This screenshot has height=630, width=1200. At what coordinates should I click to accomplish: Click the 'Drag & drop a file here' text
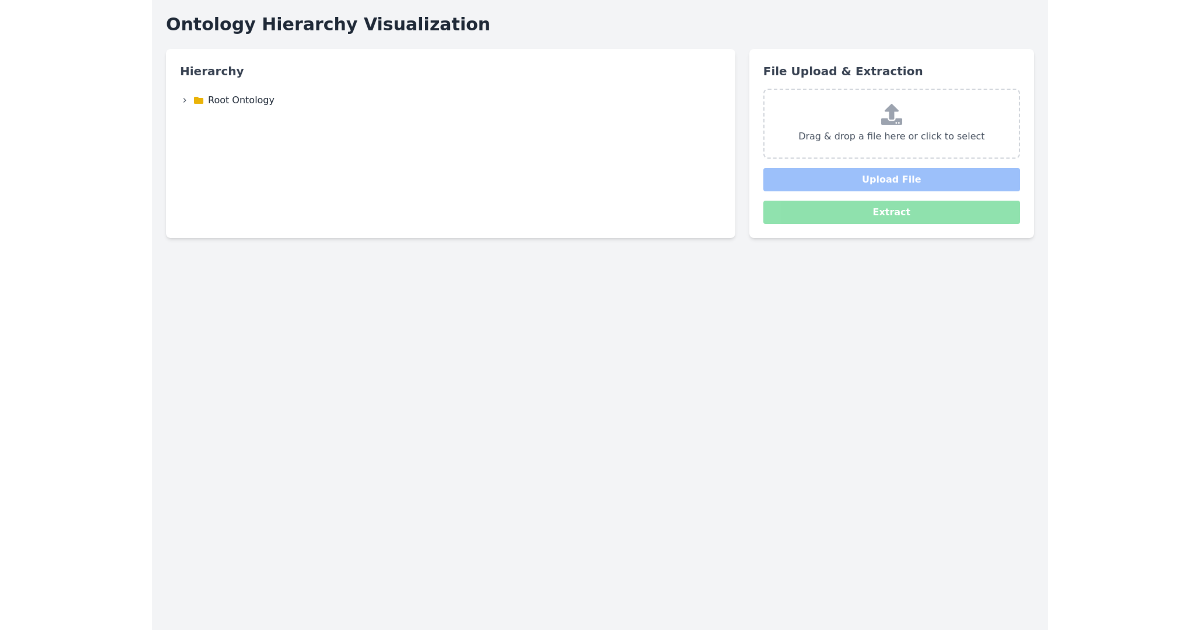pyautogui.click(x=891, y=136)
